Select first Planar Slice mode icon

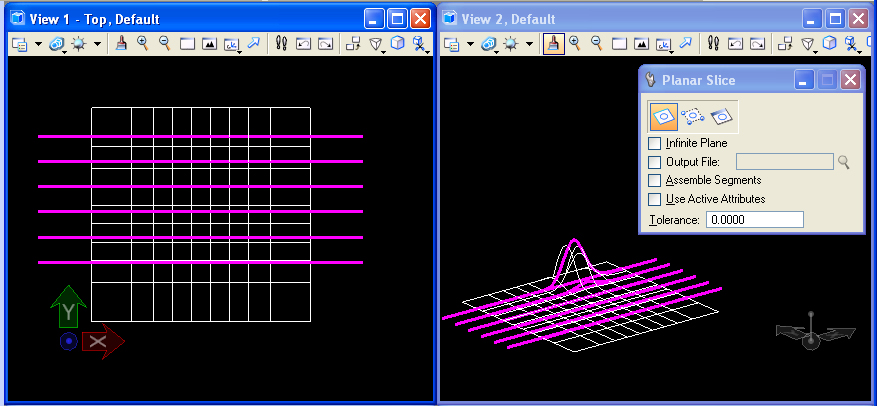tap(663, 116)
